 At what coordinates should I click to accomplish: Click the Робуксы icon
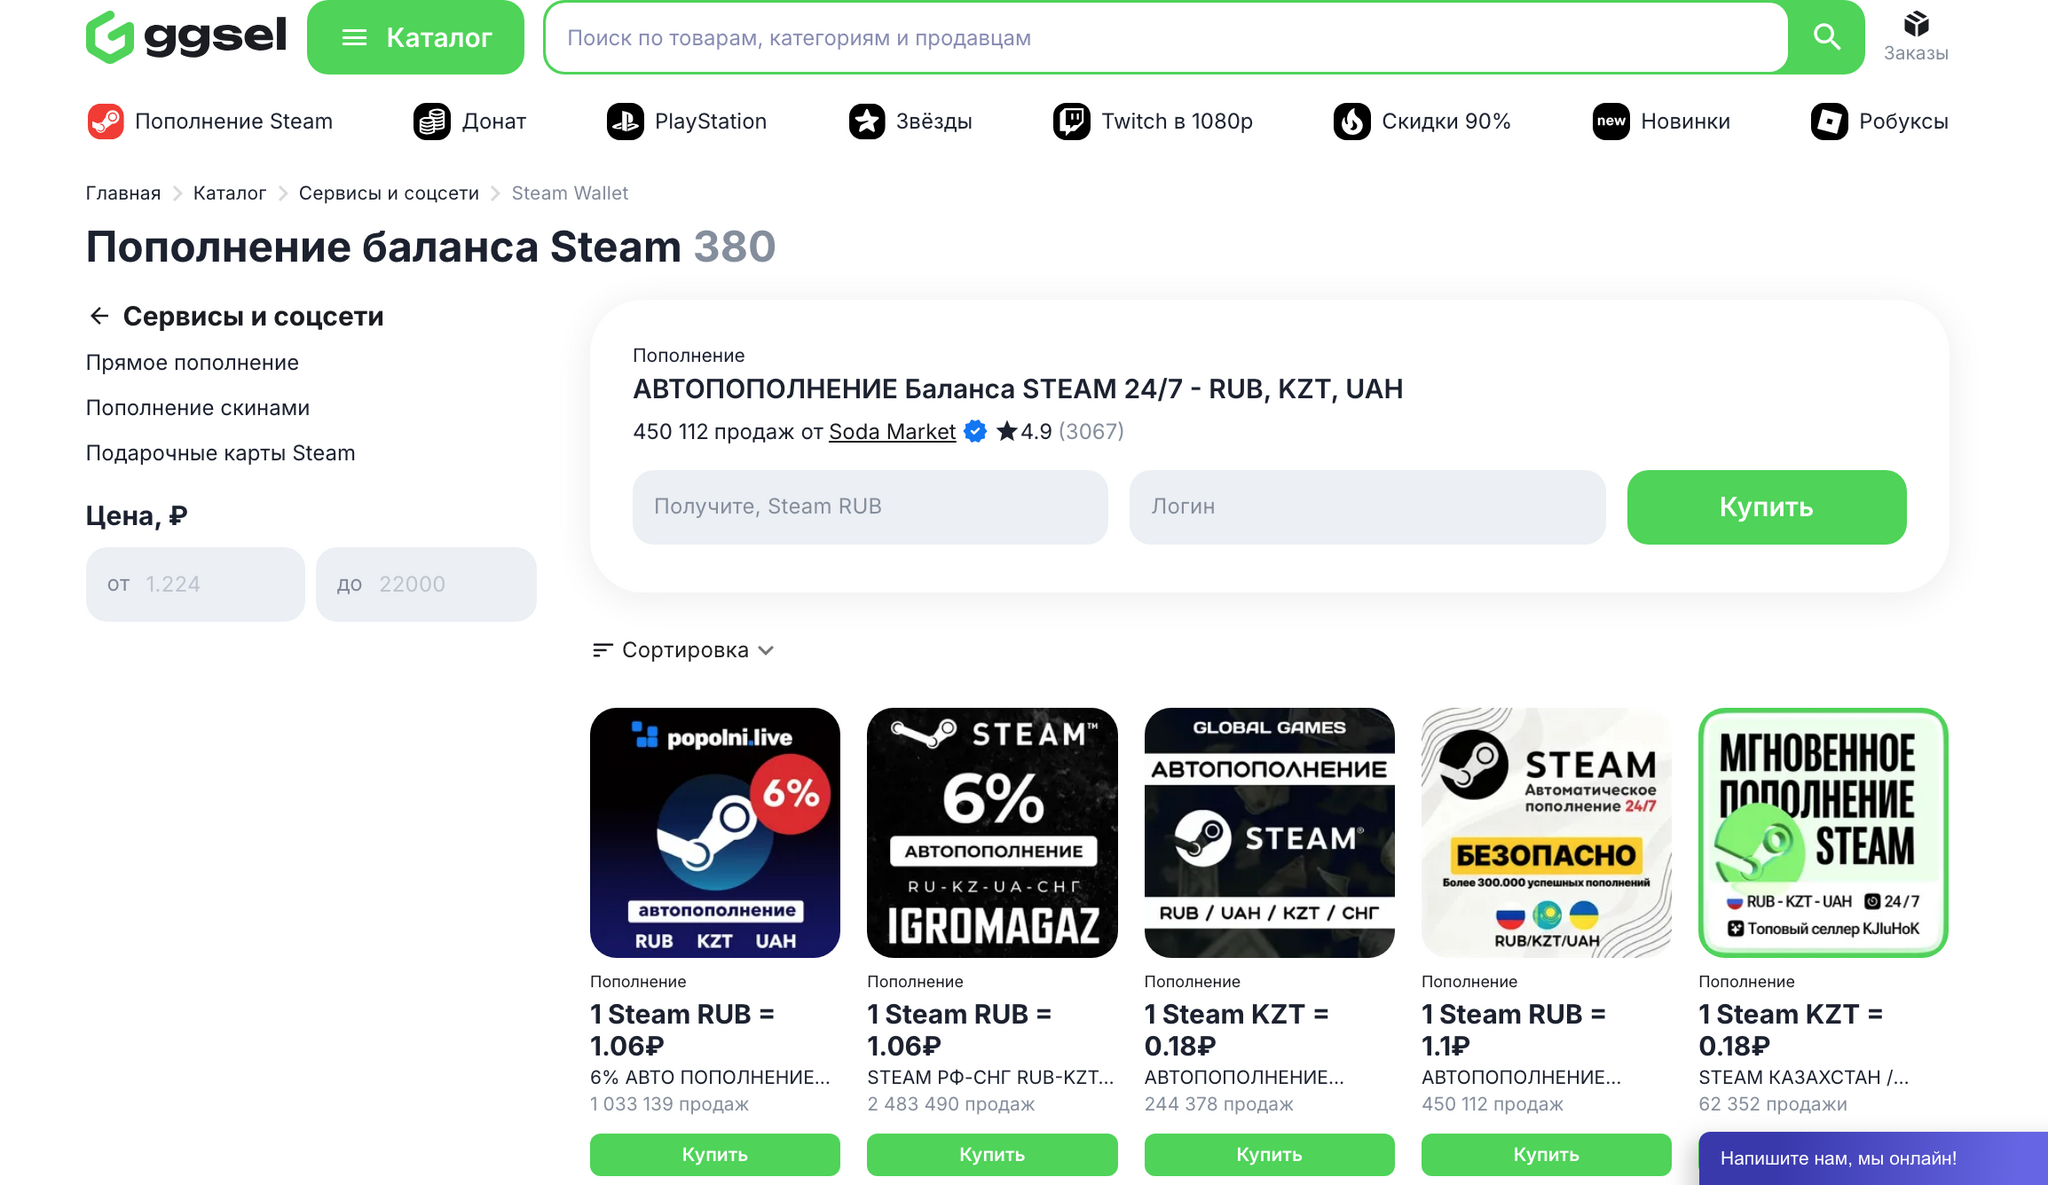coord(1829,121)
